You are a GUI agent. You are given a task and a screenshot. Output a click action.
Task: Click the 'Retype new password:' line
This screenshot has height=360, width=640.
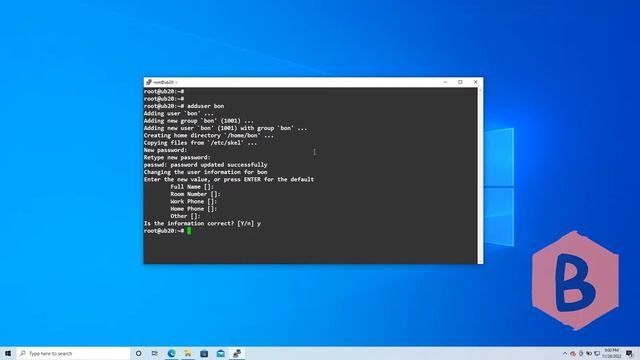pos(177,158)
